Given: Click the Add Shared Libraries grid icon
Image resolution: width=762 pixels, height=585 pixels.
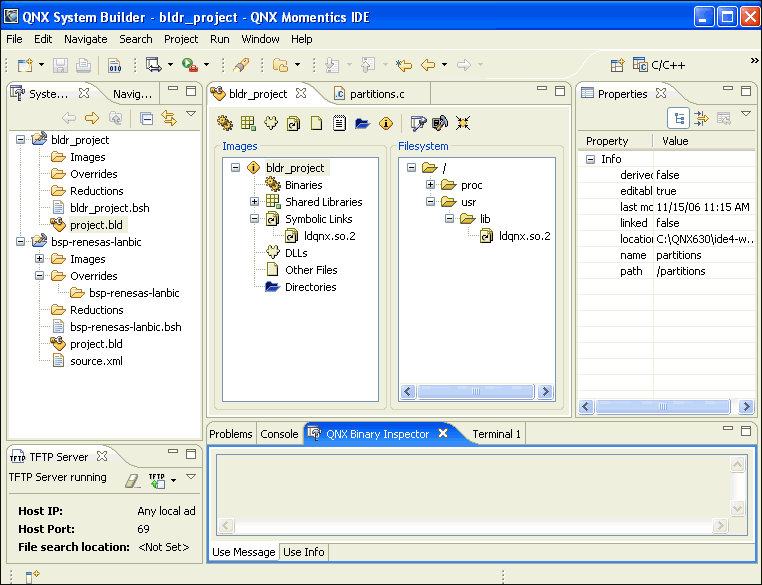Looking at the screenshot, I should point(248,123).
